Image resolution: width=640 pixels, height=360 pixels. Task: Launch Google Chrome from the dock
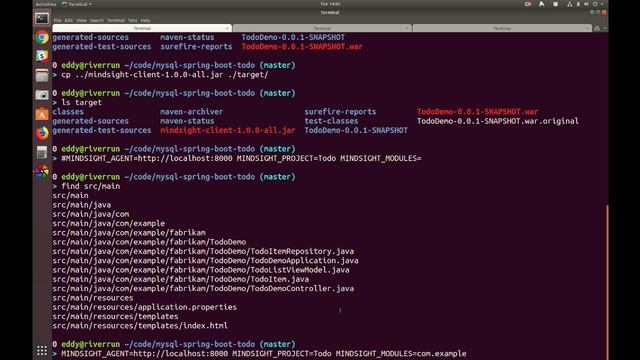tap(42, 38)
